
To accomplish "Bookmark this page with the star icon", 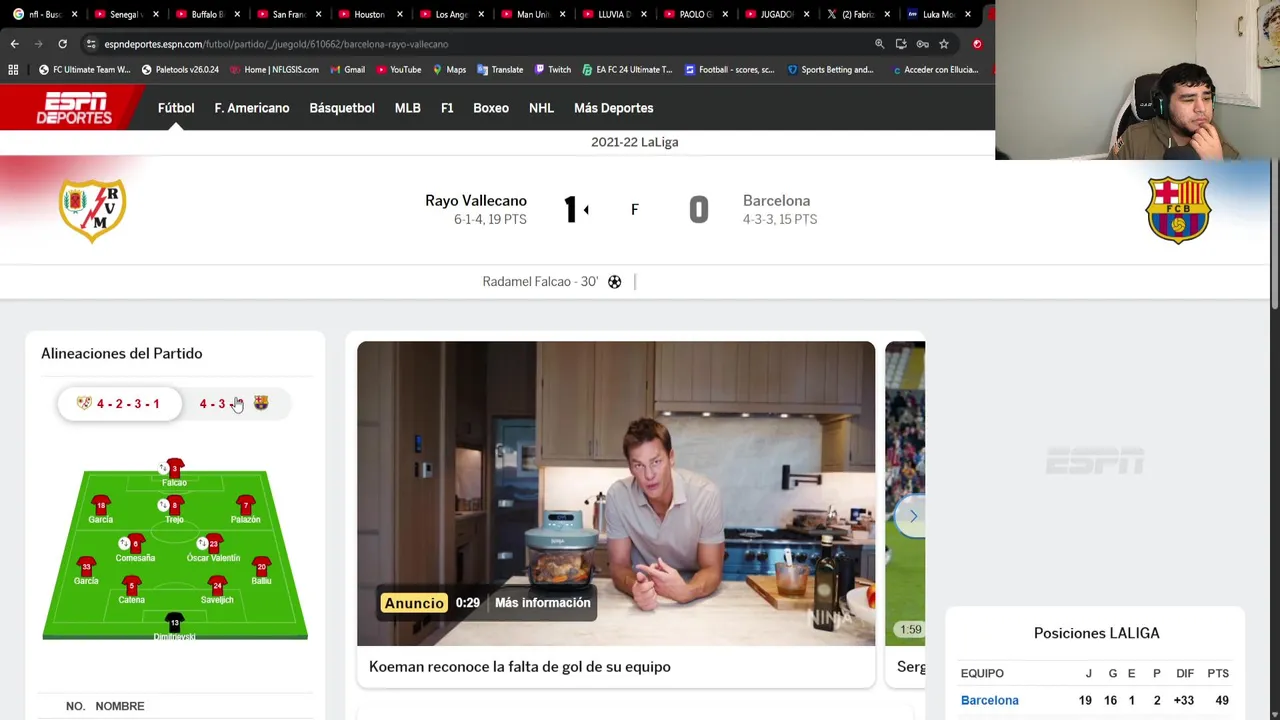I will (x=943, y=44).
